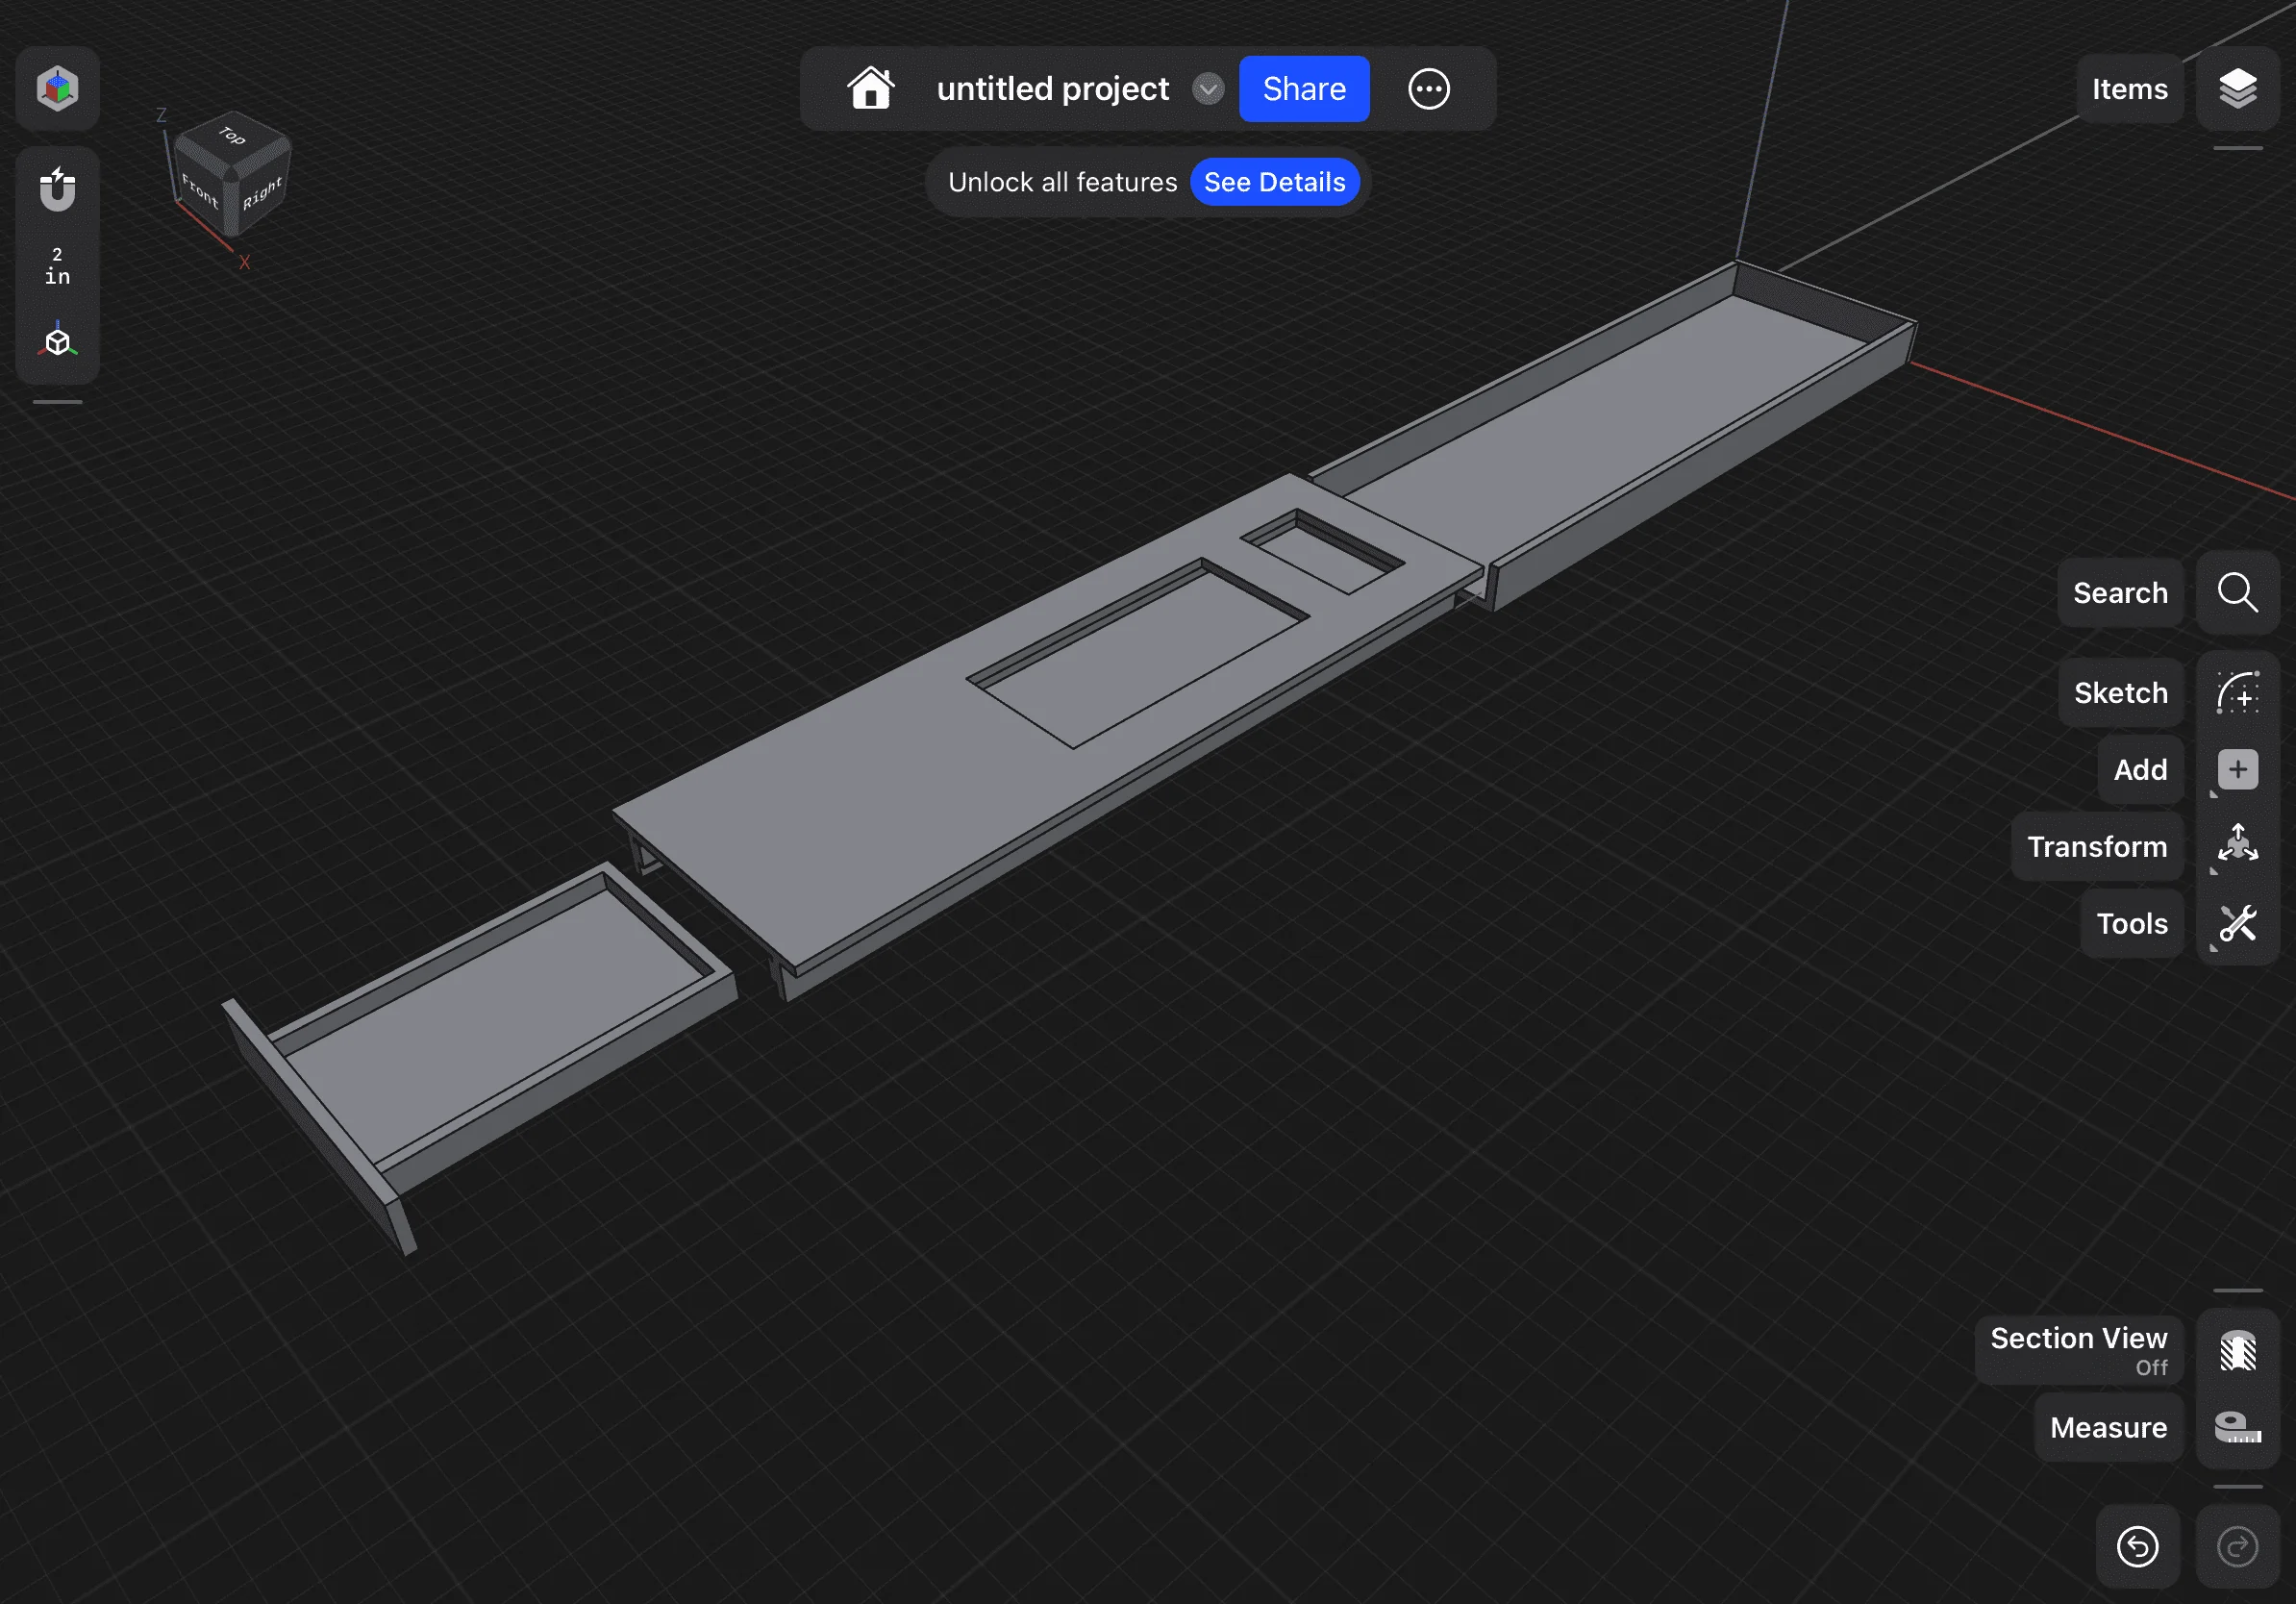This screenshot has height=1604, width=2296.
Task: Select the Right face of view cube
Action: click(x=262, y=192)
